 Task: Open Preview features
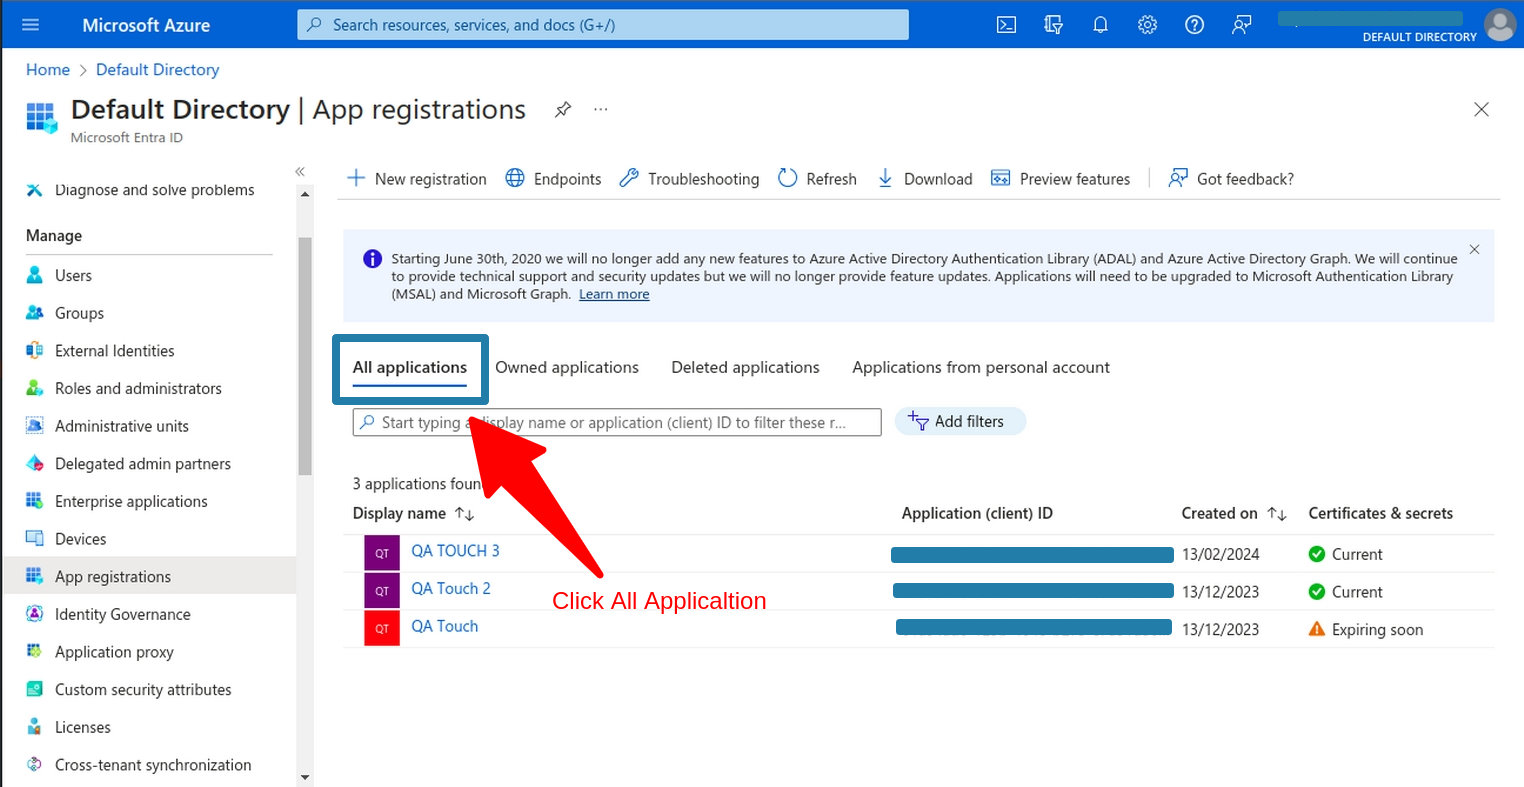(1060, 179)
